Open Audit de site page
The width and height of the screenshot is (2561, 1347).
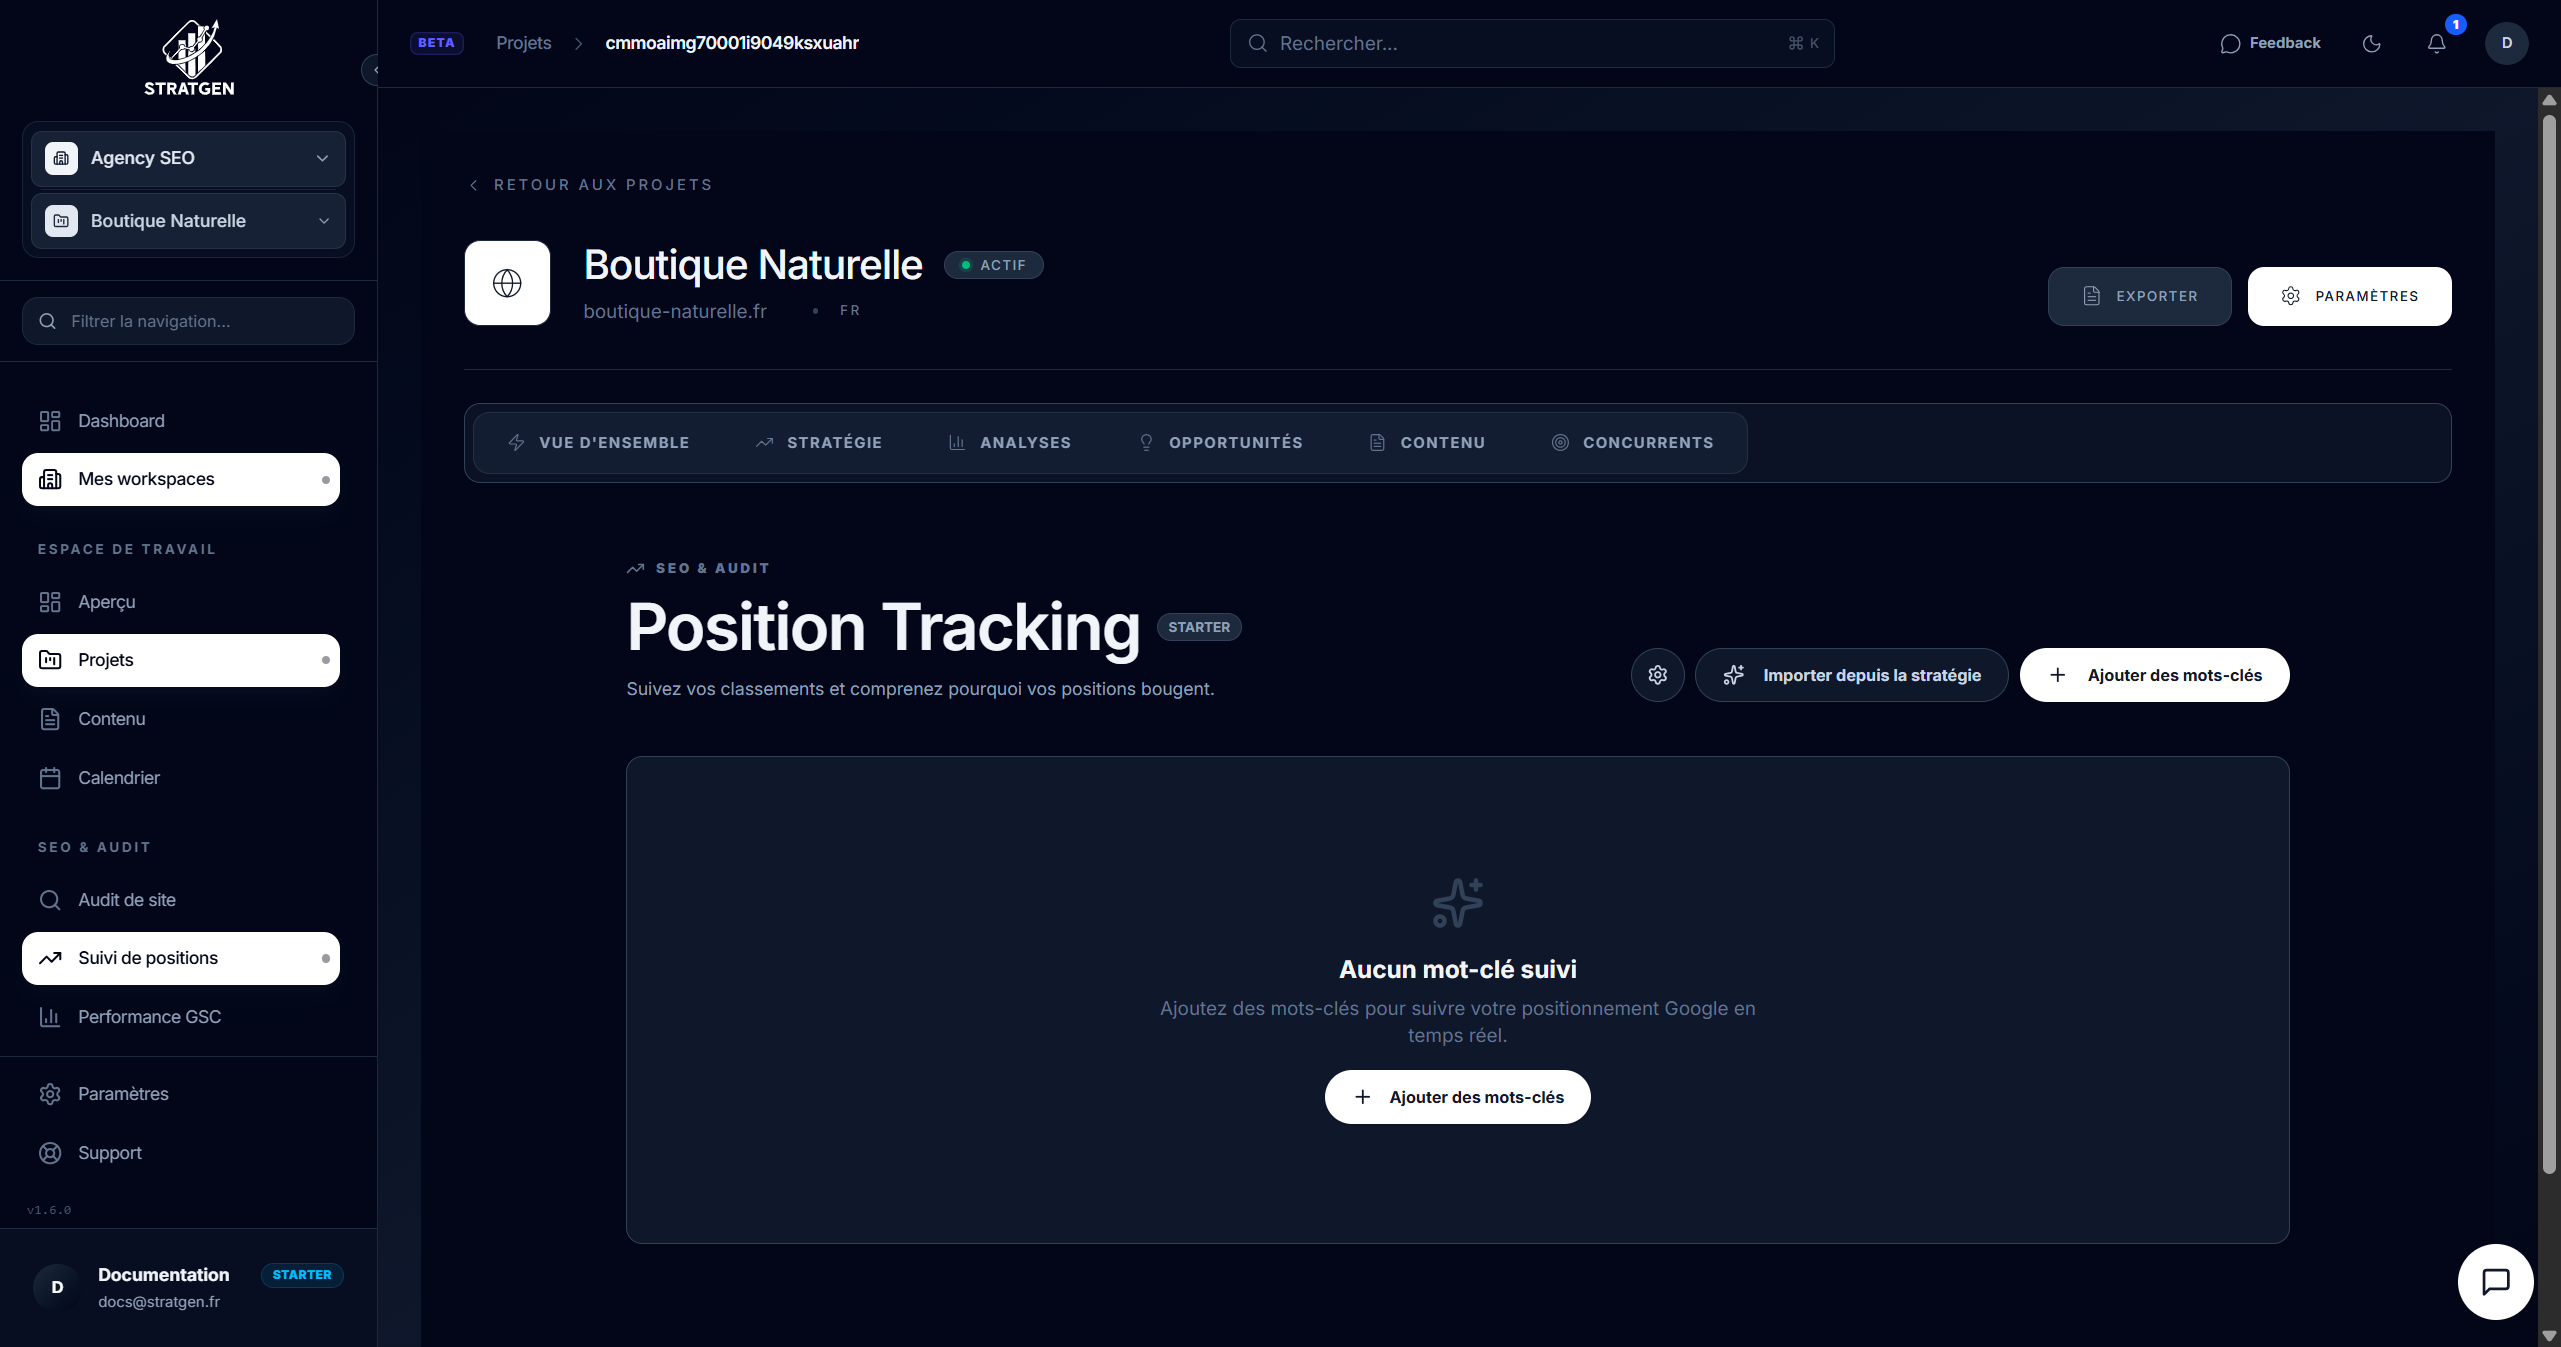(127, 900)
